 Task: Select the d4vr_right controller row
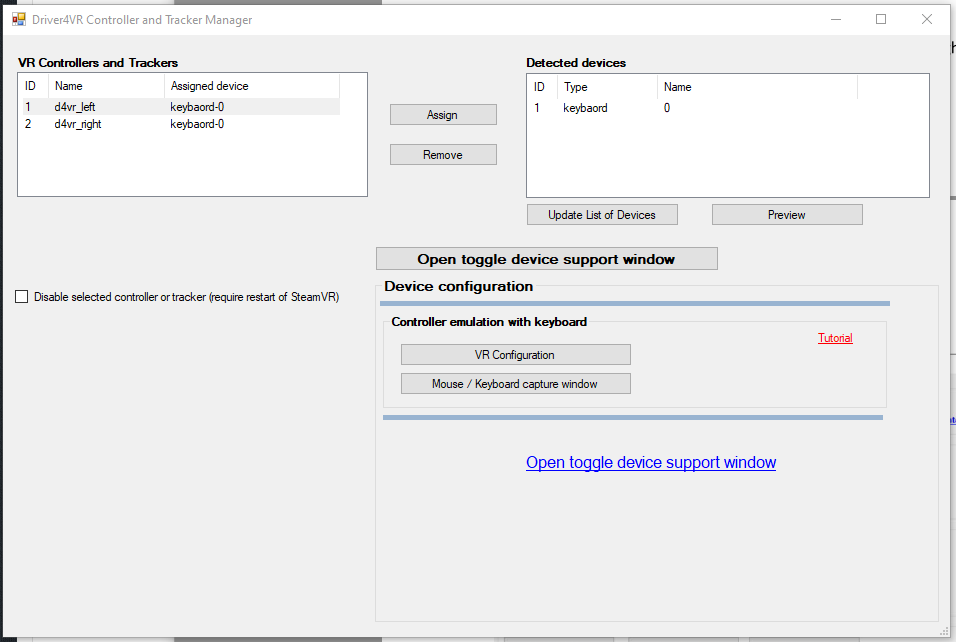[x=78, y=124]
